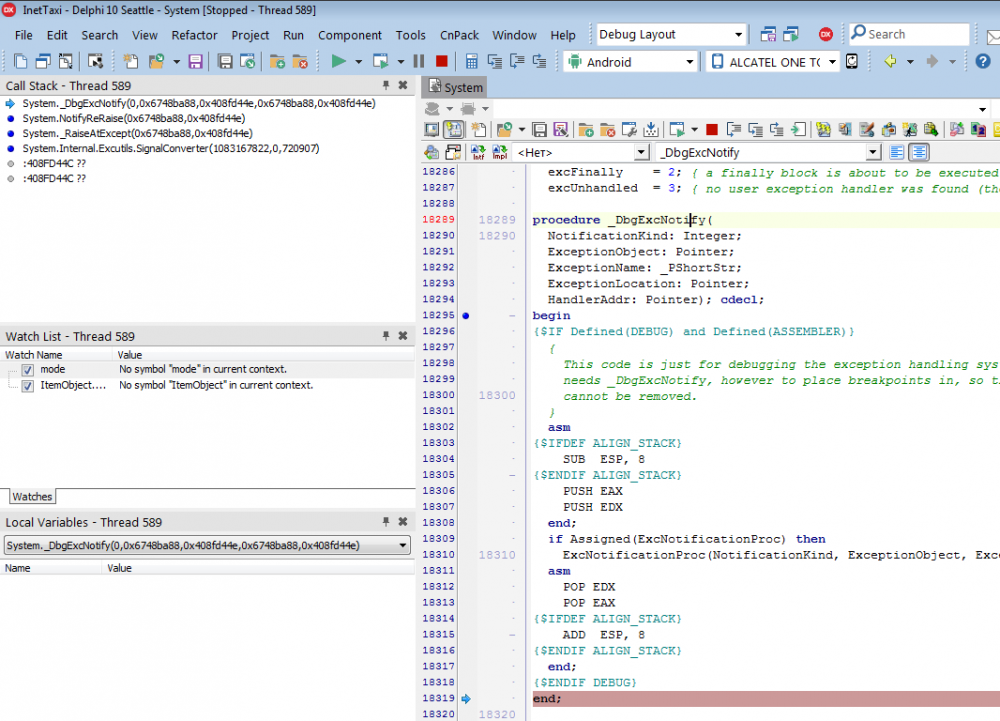This screenshot has width=1000, height=721.
Task: Click the green Run button in main toolbar
Action: coord(338,61)
